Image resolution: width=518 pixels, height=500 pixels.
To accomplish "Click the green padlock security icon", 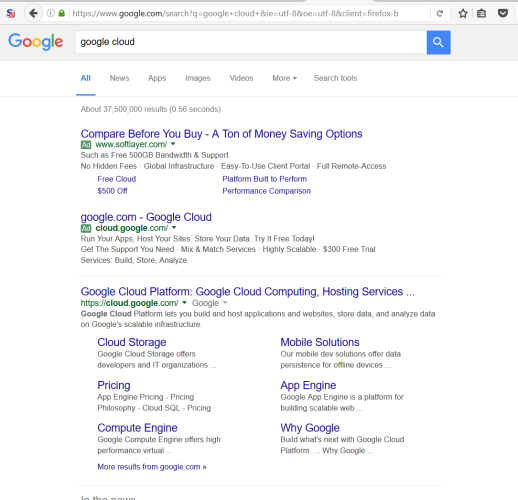I will coord(61,13).
